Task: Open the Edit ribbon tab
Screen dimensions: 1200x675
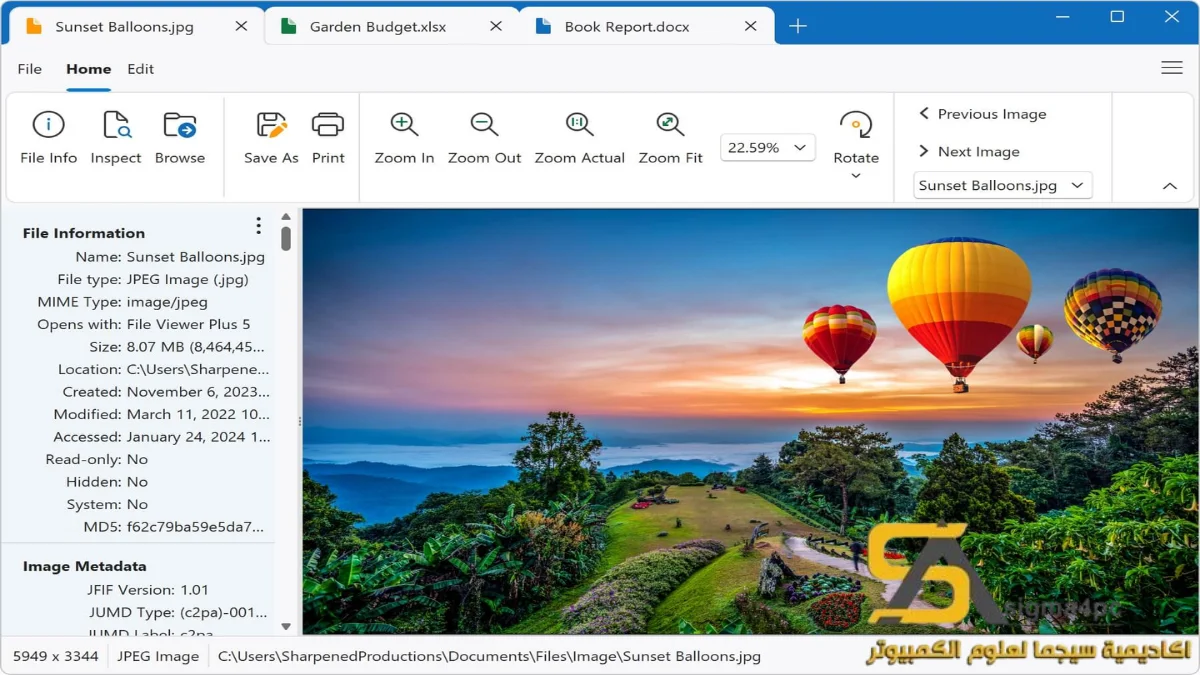Action: pyautogui.click(x=141, y=69)
